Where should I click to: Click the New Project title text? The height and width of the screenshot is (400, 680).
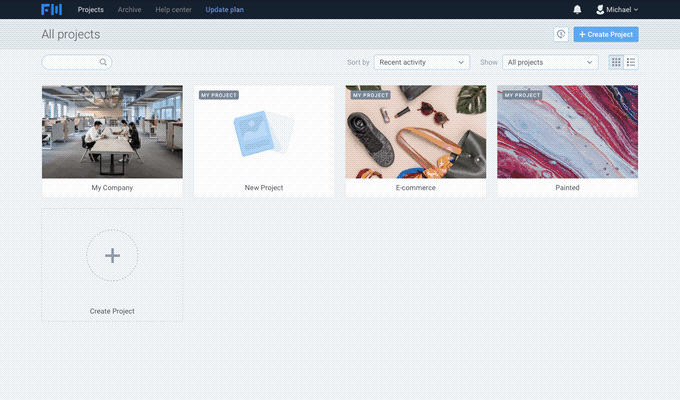coord(264,188)
